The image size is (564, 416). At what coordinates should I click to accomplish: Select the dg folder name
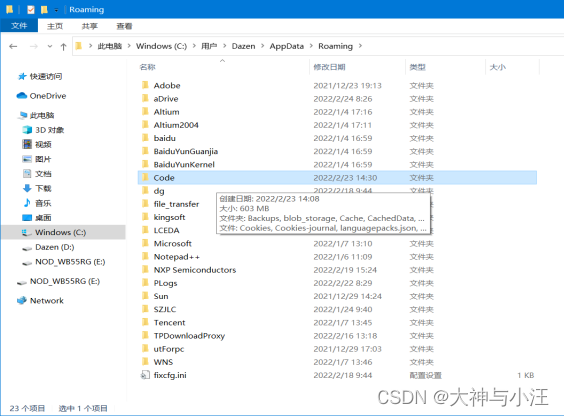[x=159, y=191]
